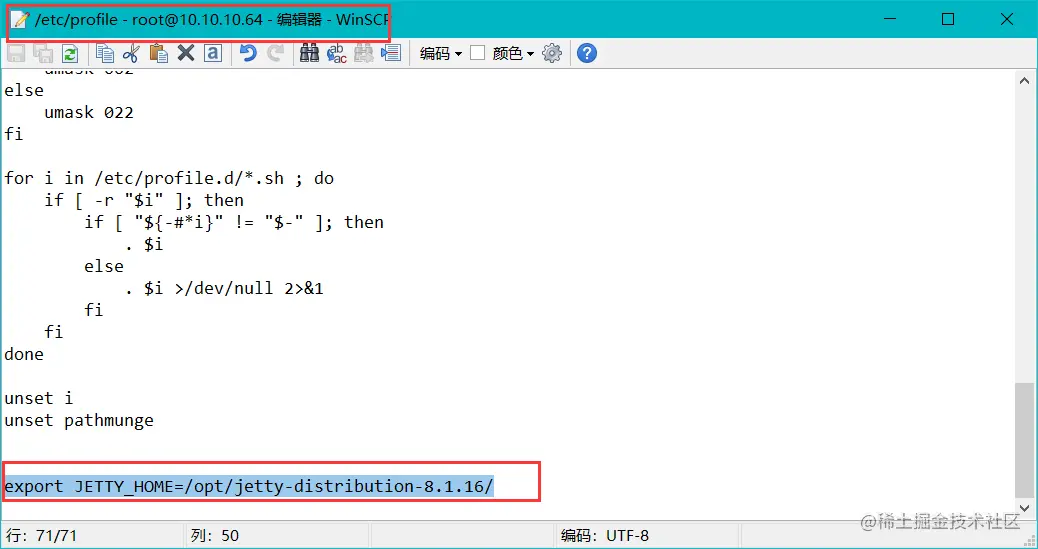The height and width of the screenshot is (549, 1038).
Task: Click the 'unset i' line
Action: [38, 399]
